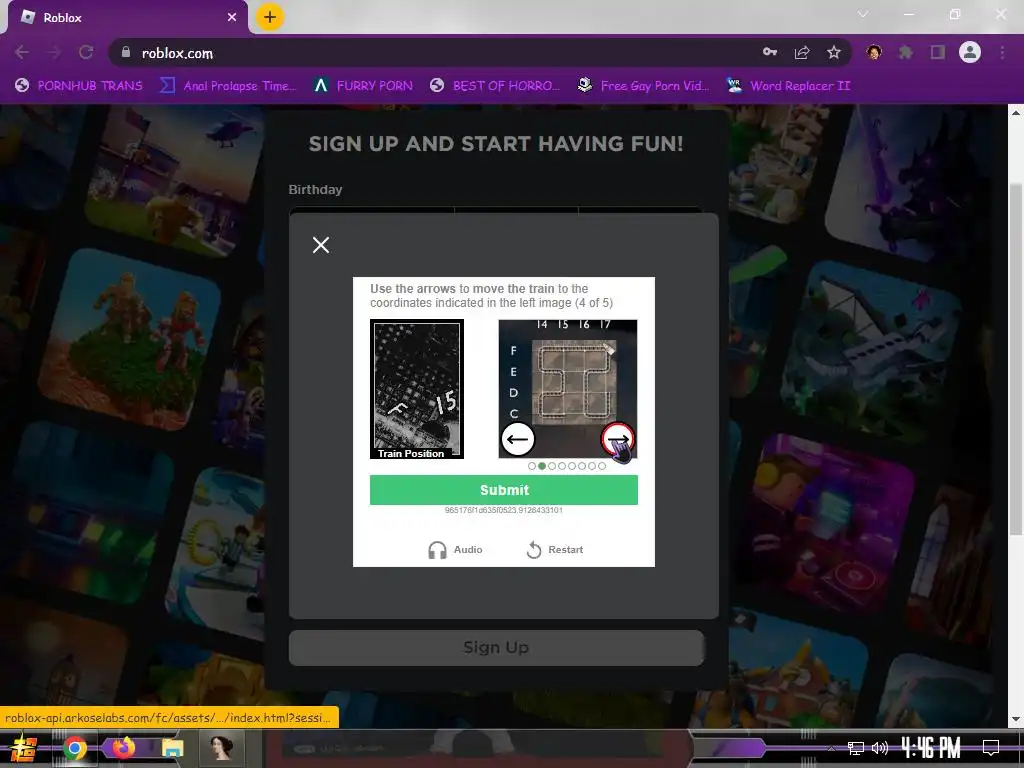Select the third progress dot

click(552, 466)
